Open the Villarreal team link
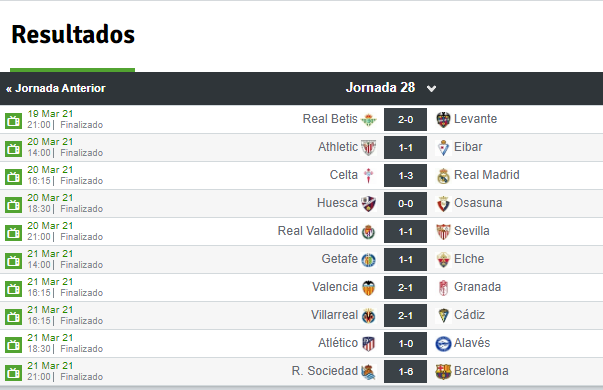Viewport: 603px width, 390px height. pyautogui.click(x=334, y=315)
